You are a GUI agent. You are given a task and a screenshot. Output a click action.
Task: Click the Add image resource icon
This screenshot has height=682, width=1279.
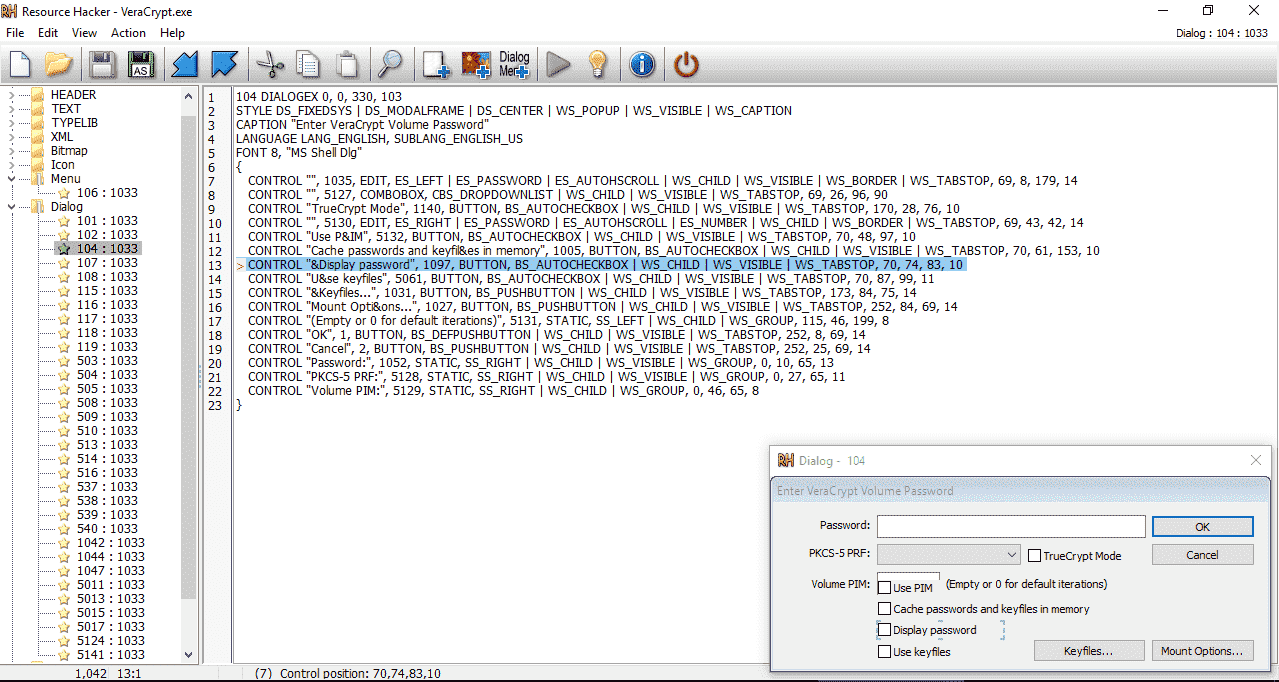tap(476, 65)
